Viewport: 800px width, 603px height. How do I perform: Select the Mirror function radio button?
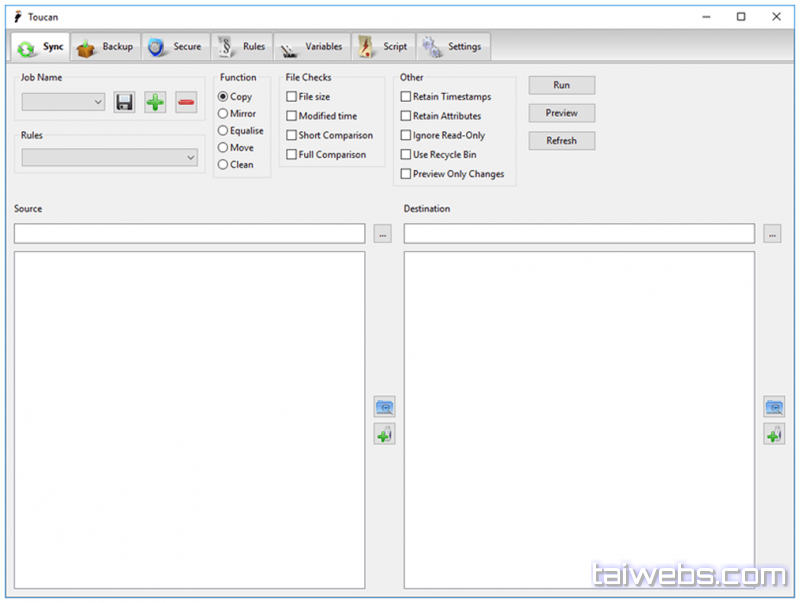223,114
